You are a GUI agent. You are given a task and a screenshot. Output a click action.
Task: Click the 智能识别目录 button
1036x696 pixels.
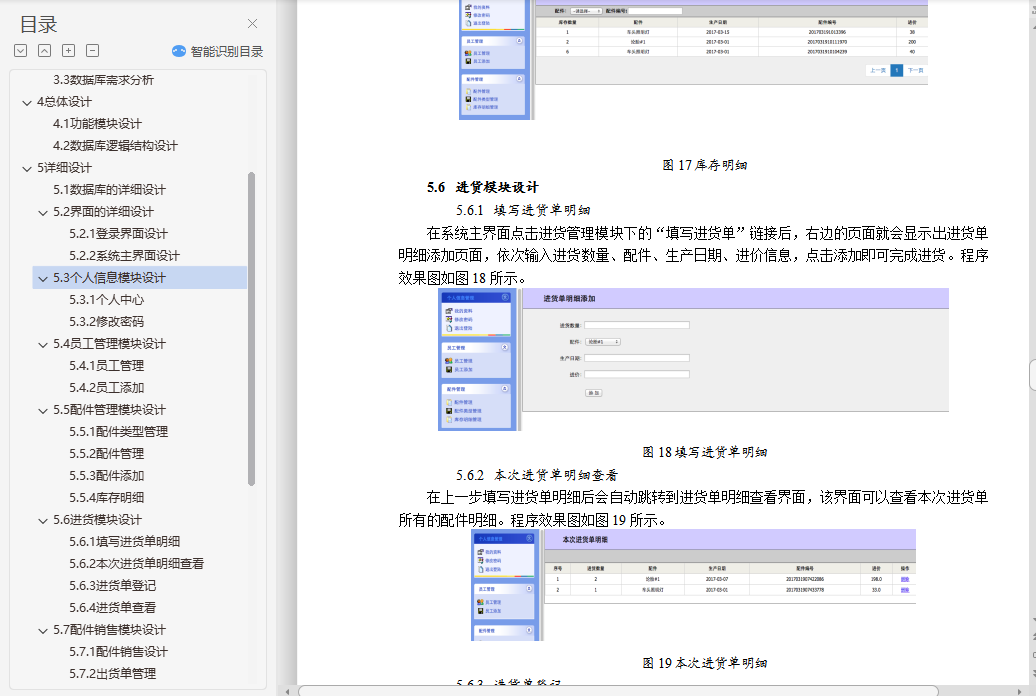point(217,52)
